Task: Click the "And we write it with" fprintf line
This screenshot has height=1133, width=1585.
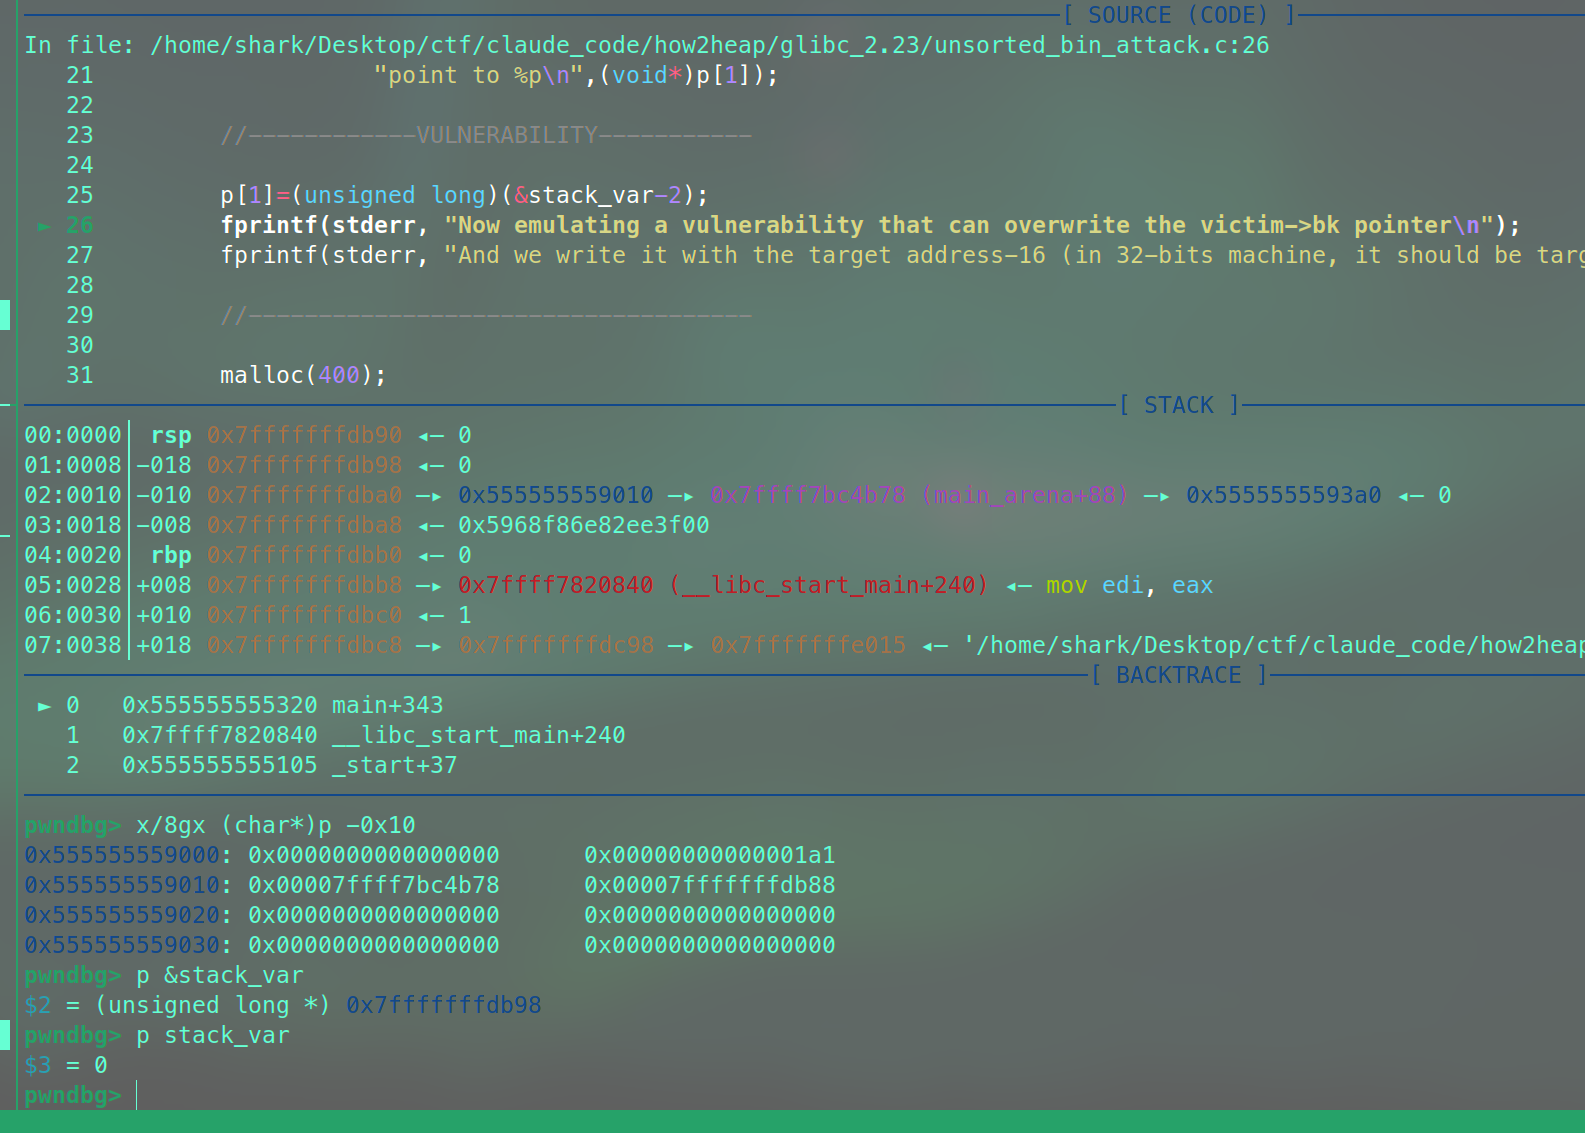Action: pyautogui.click(x=902, y=255)
